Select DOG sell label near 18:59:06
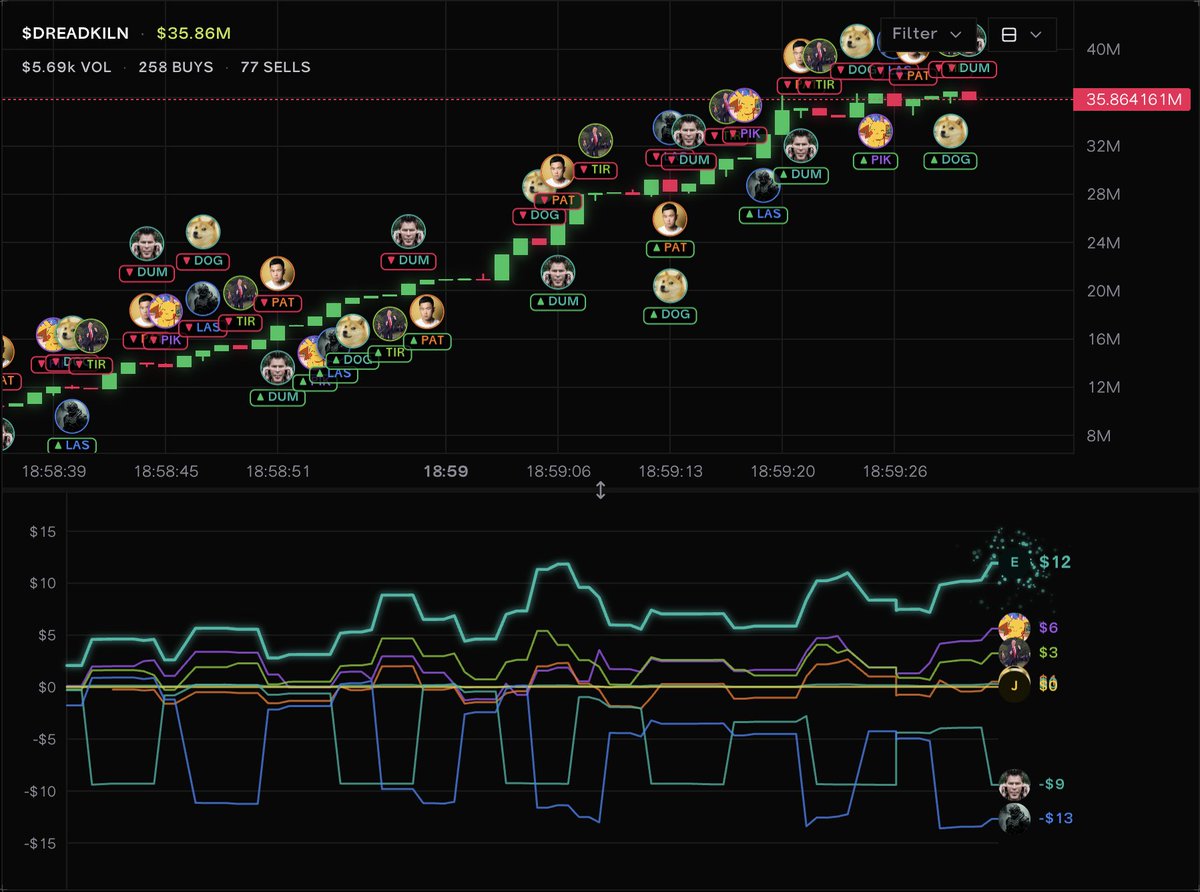Image resolution: width=1200 pixels, height=892 pixels. point(539,215)
